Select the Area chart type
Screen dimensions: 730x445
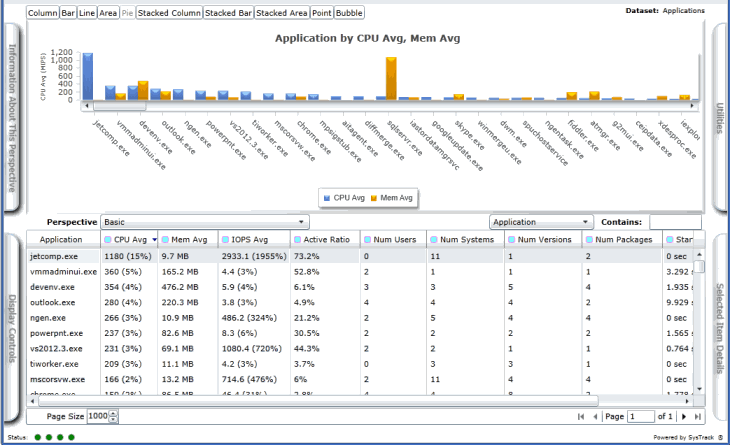(x=108, y=13)
